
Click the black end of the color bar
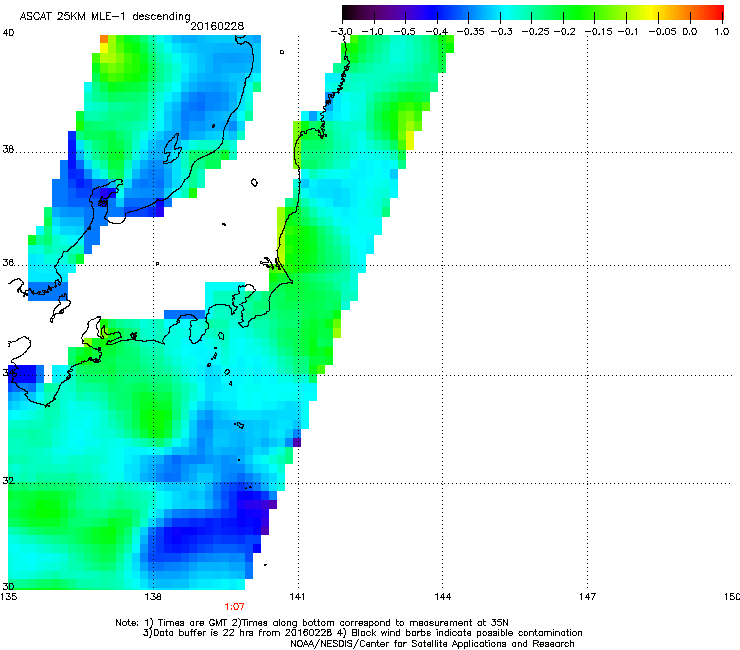click(x=349, y=13)
